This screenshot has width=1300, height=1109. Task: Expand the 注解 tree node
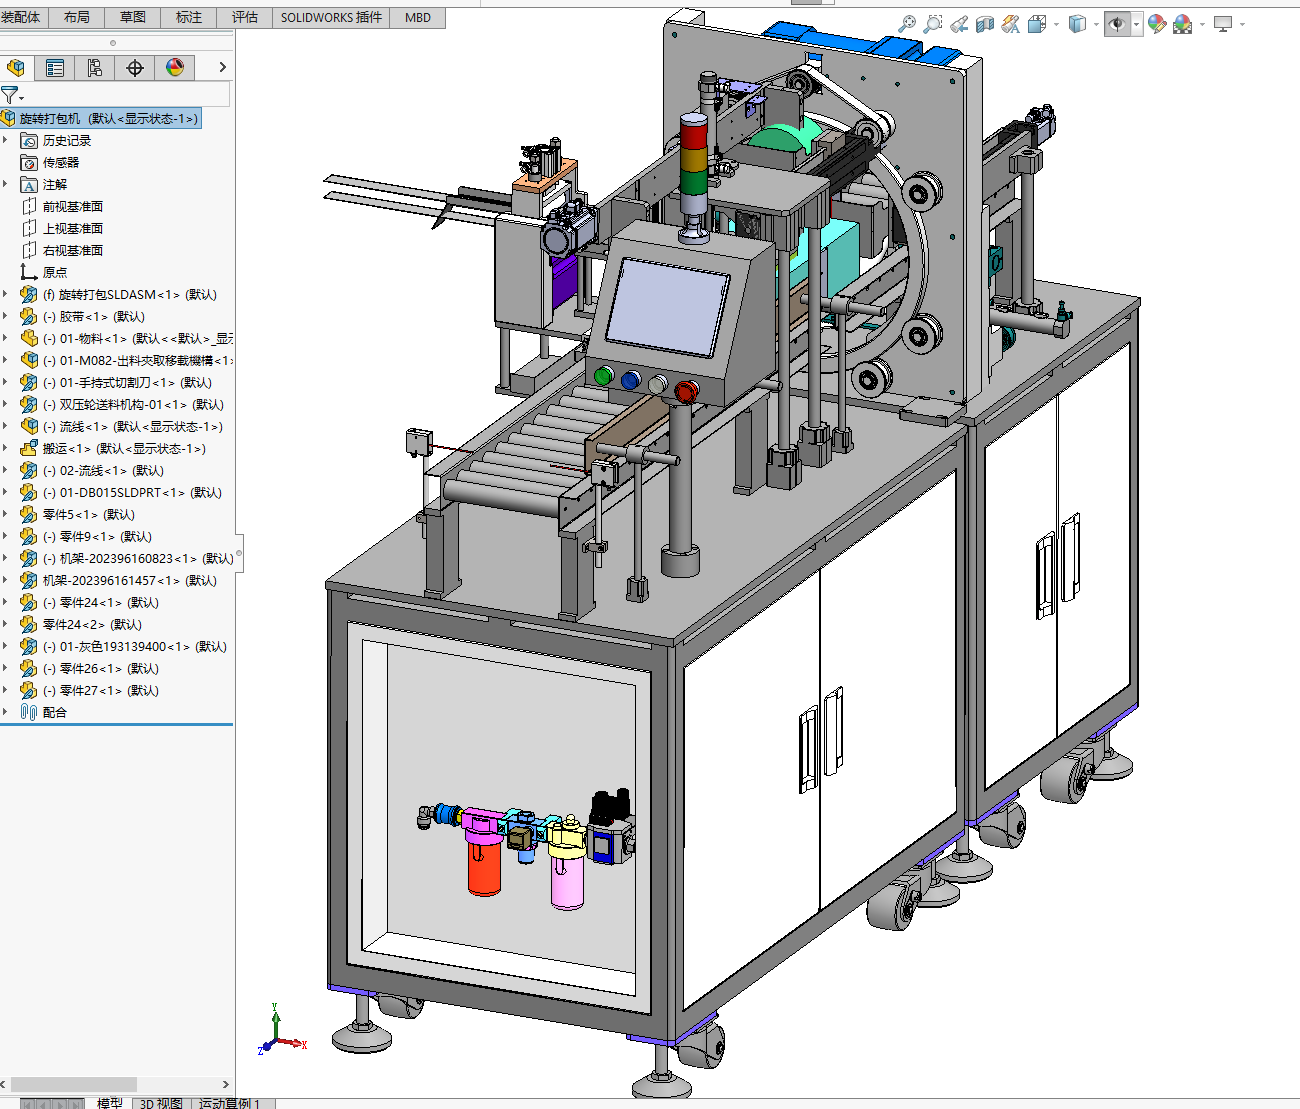pyautogui.click(x=5, y=184)
